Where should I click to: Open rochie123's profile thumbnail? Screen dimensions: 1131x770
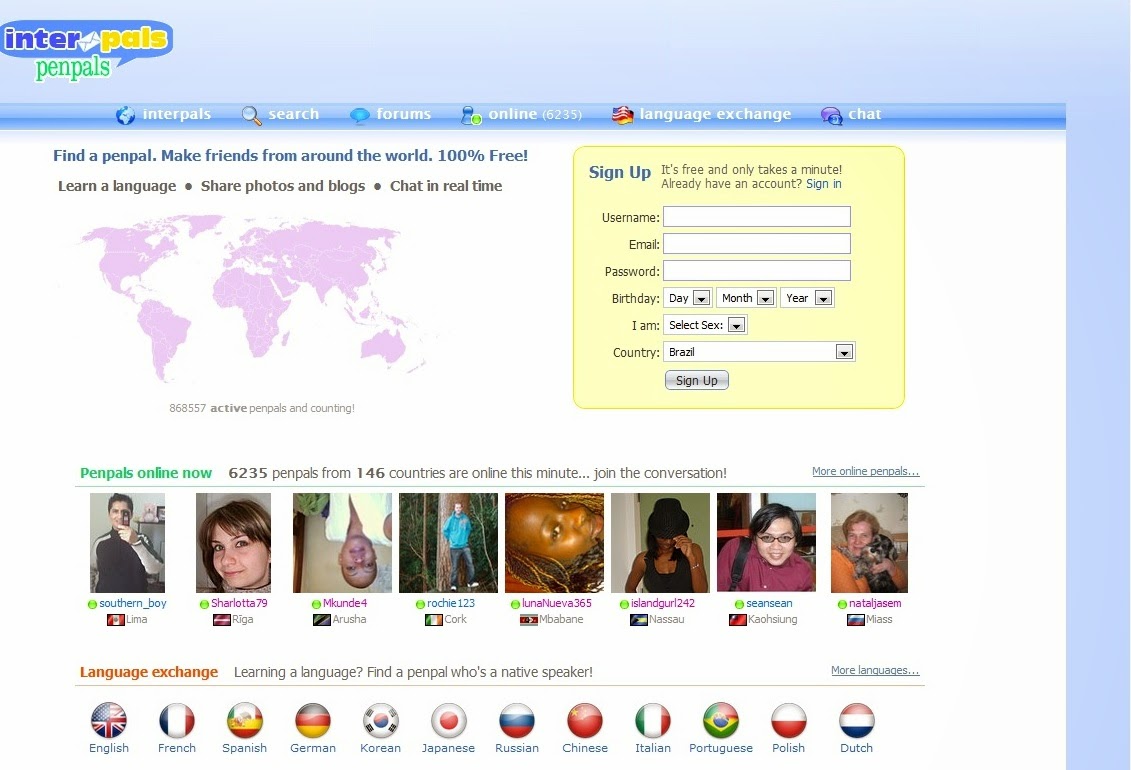pyautogui.click(x=447, y=542)
